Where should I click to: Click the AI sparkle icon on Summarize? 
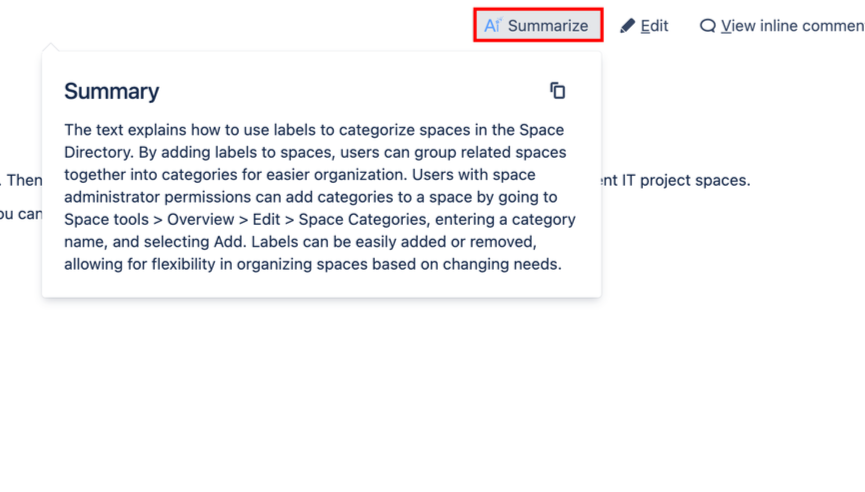click(492, 26)
